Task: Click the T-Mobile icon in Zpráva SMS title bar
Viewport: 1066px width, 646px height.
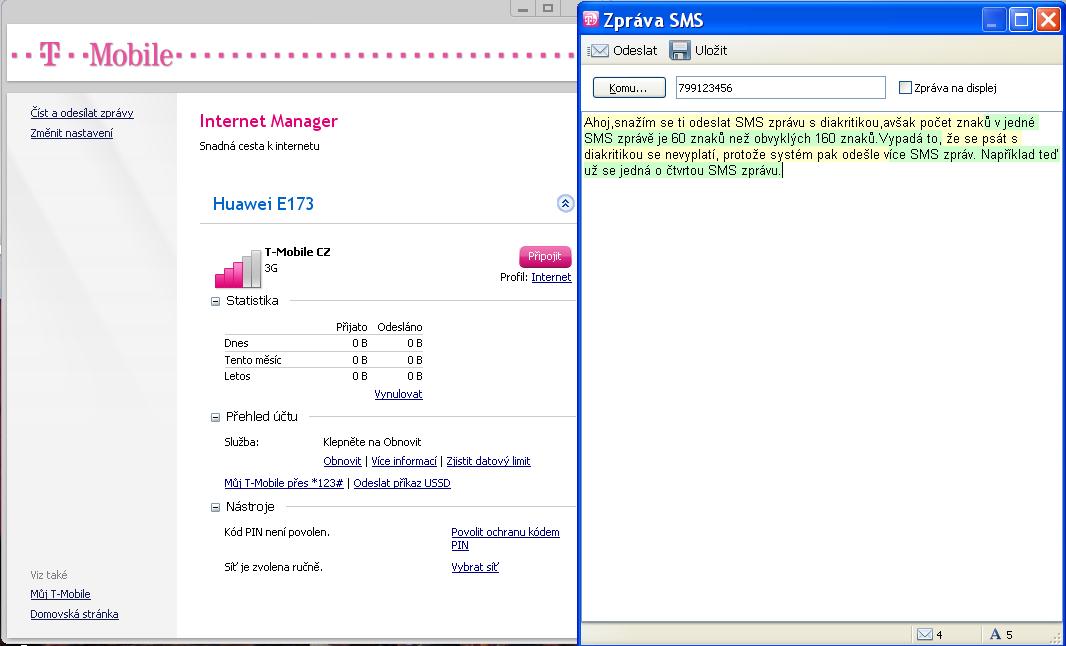Action: [x=591, y=20]
